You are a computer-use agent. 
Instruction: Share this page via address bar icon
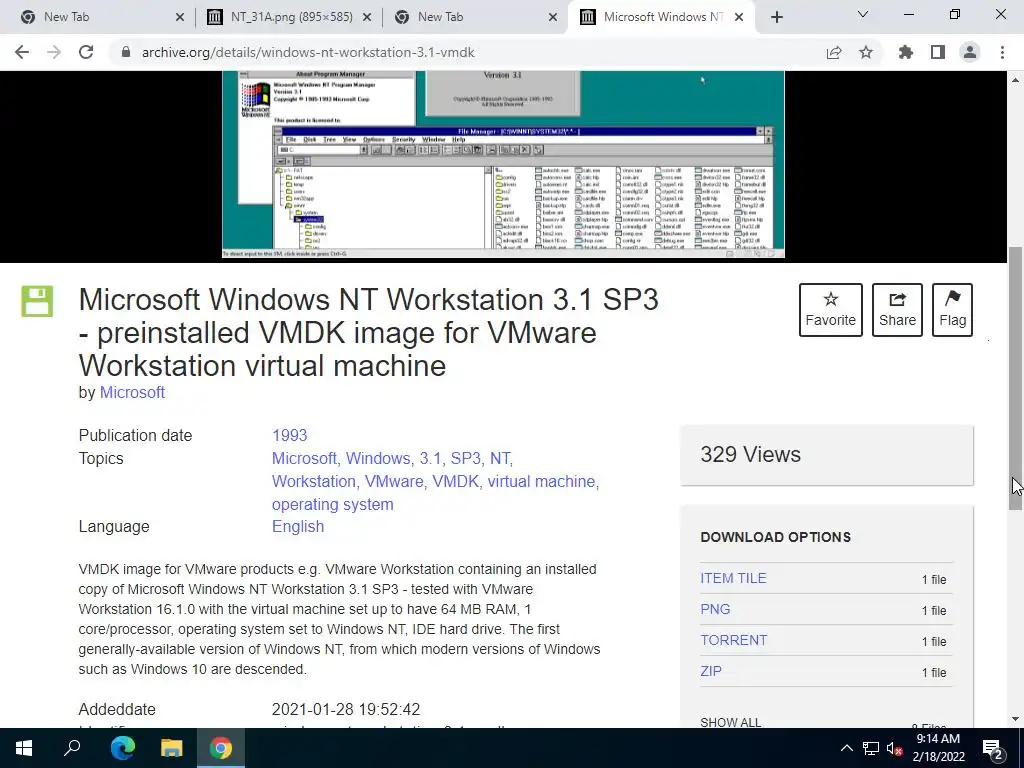click(834, 52)
